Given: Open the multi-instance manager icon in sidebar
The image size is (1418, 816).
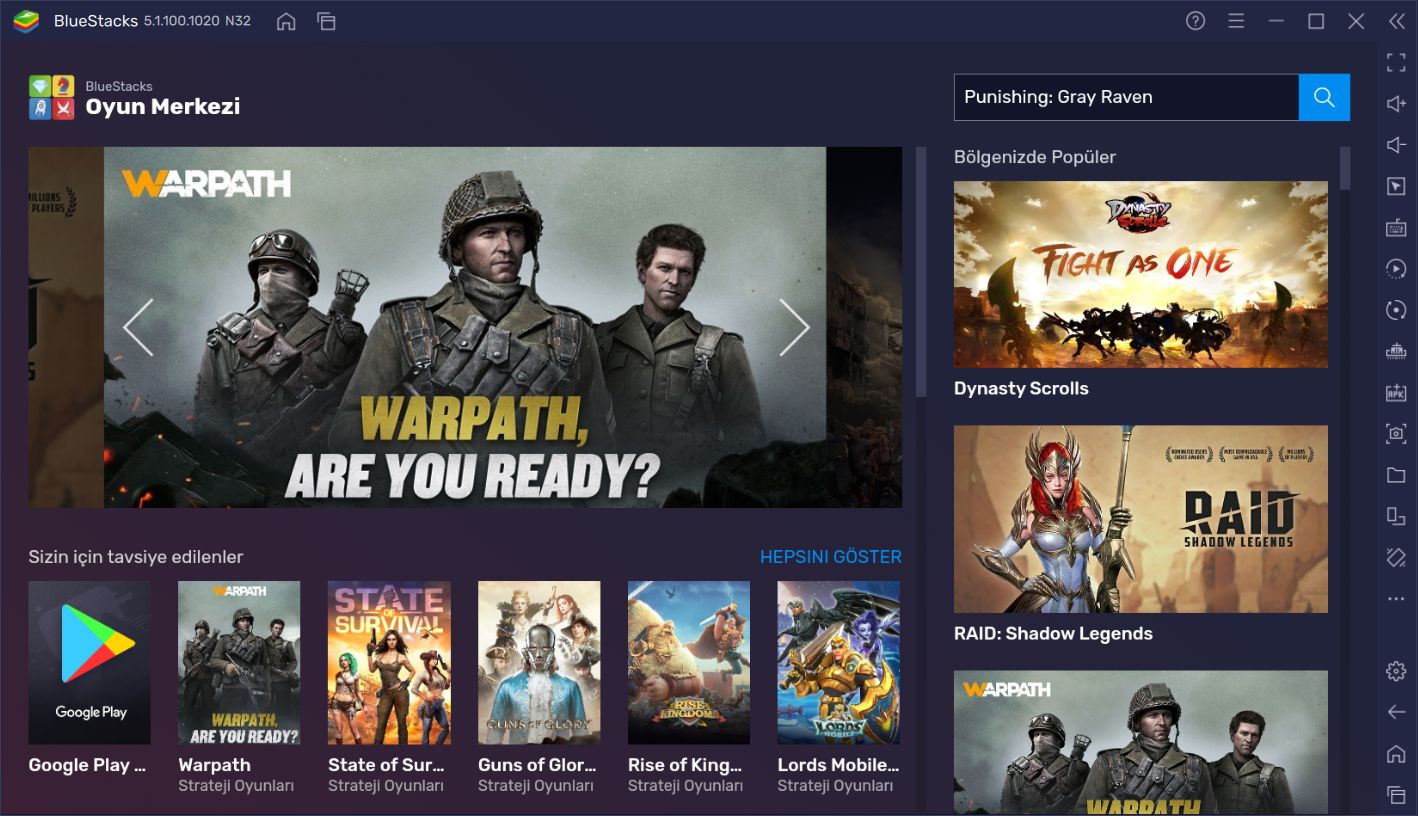Looking at the screenshot, I should tap(1396, 351).
